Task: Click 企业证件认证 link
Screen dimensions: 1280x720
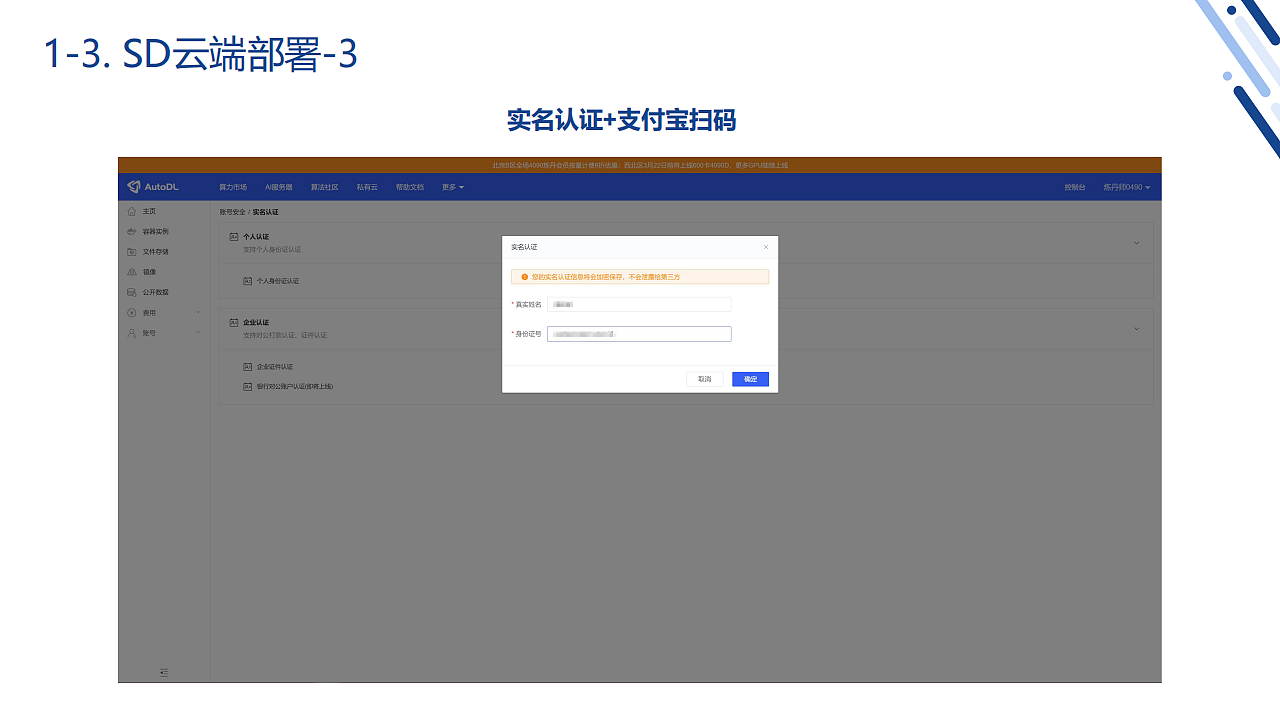Action: (x=275, y=367)
